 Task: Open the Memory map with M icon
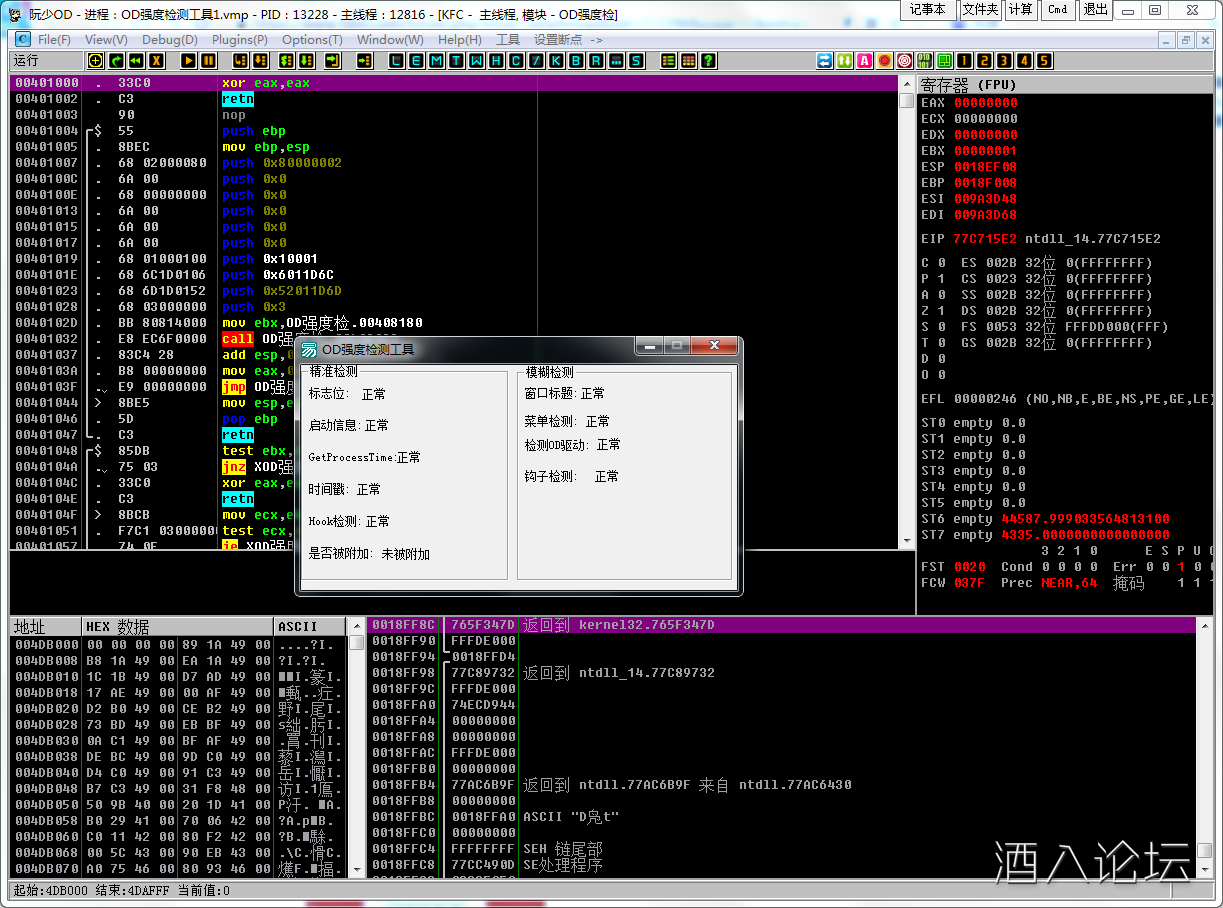tap(436, 61)
